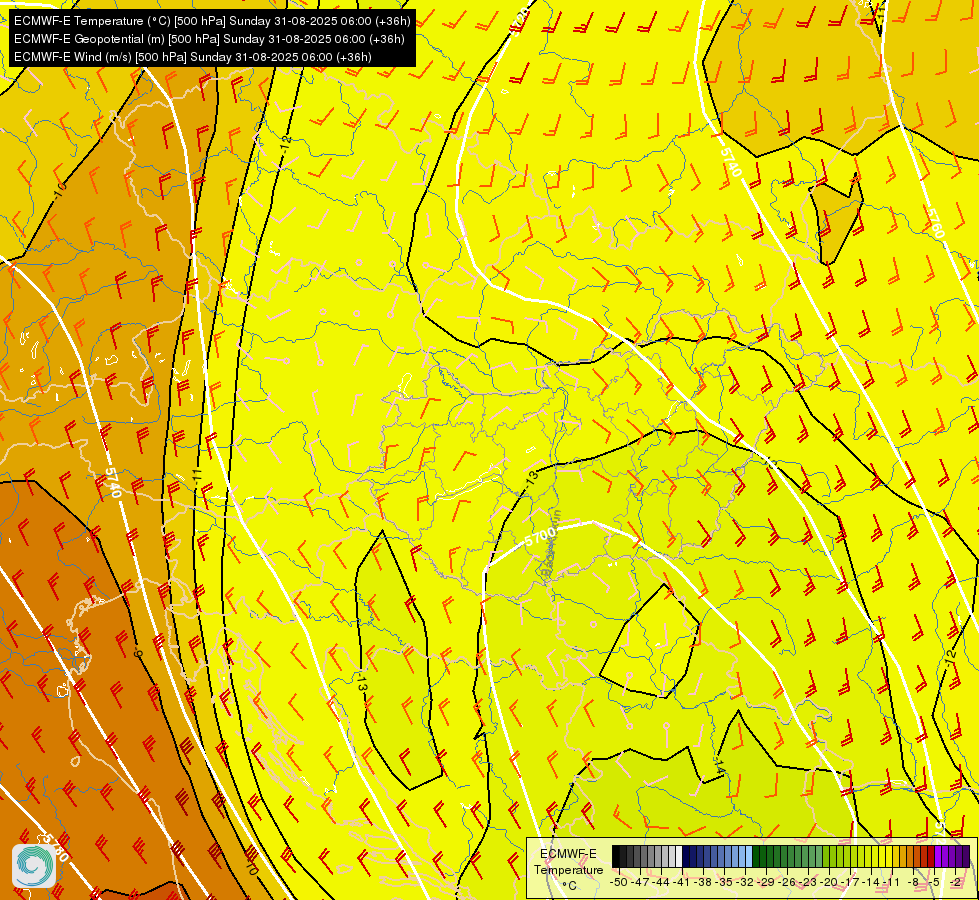Click the -17 value in the legend
The height and width of the screenshot is (900, 979).
tap(850, 883)
